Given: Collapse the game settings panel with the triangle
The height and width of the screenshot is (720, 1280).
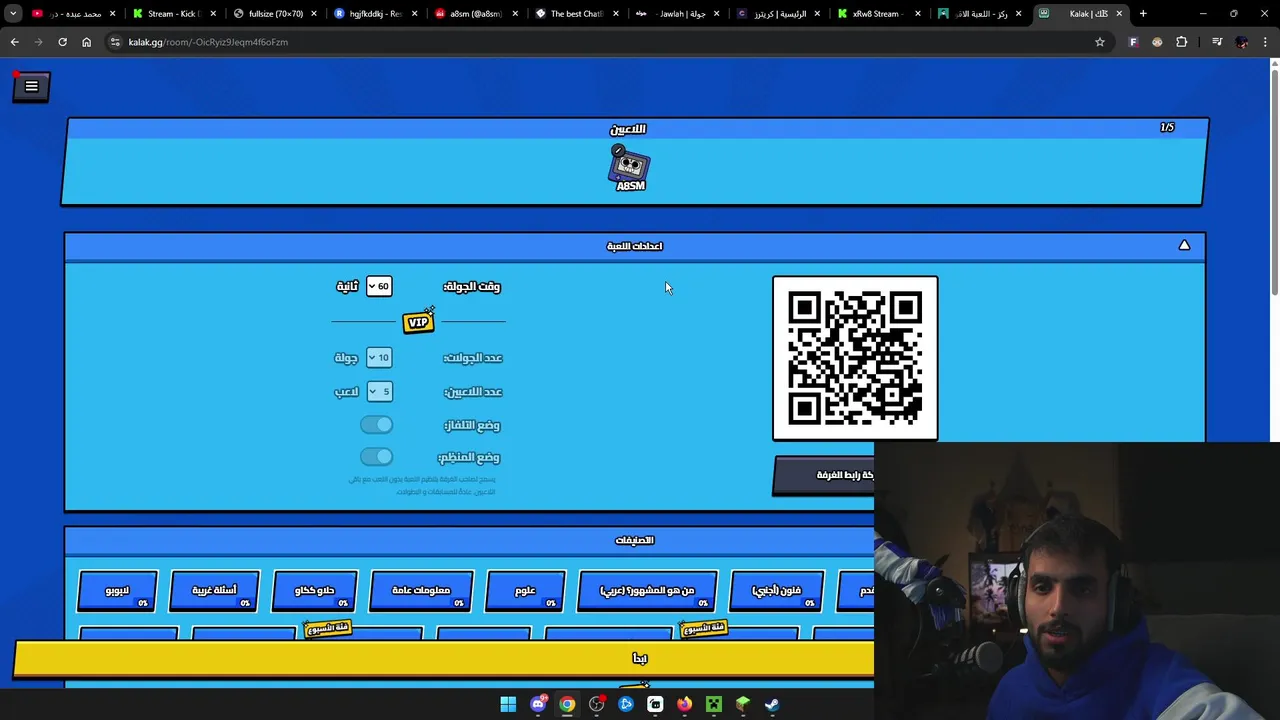Looking at the screenshot, I should click(1184, 245).
